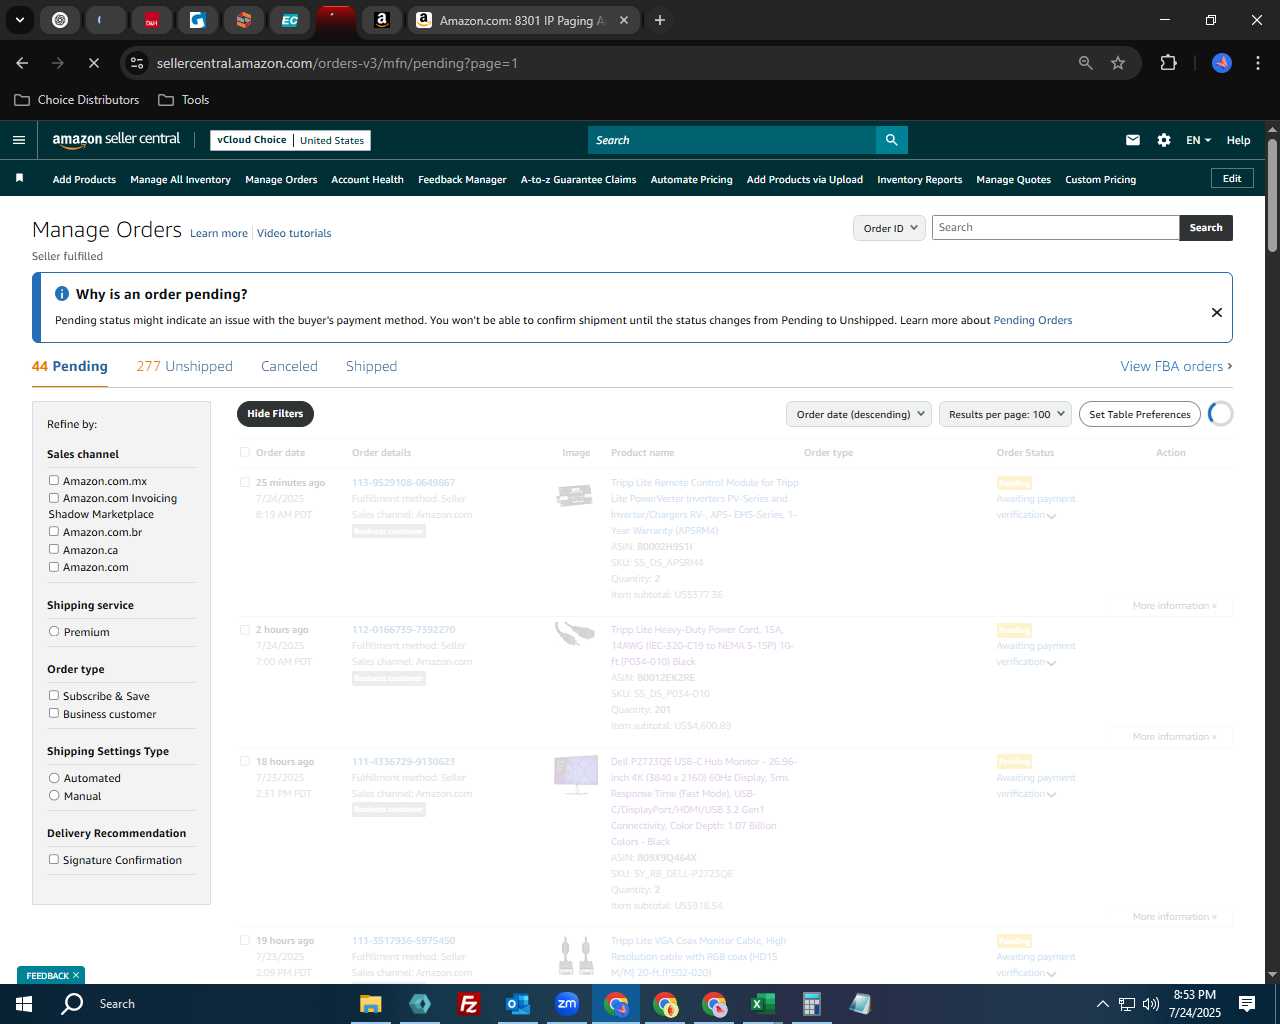
Task: Open the messages envelope icon
Action: [x=1133, y=140]
